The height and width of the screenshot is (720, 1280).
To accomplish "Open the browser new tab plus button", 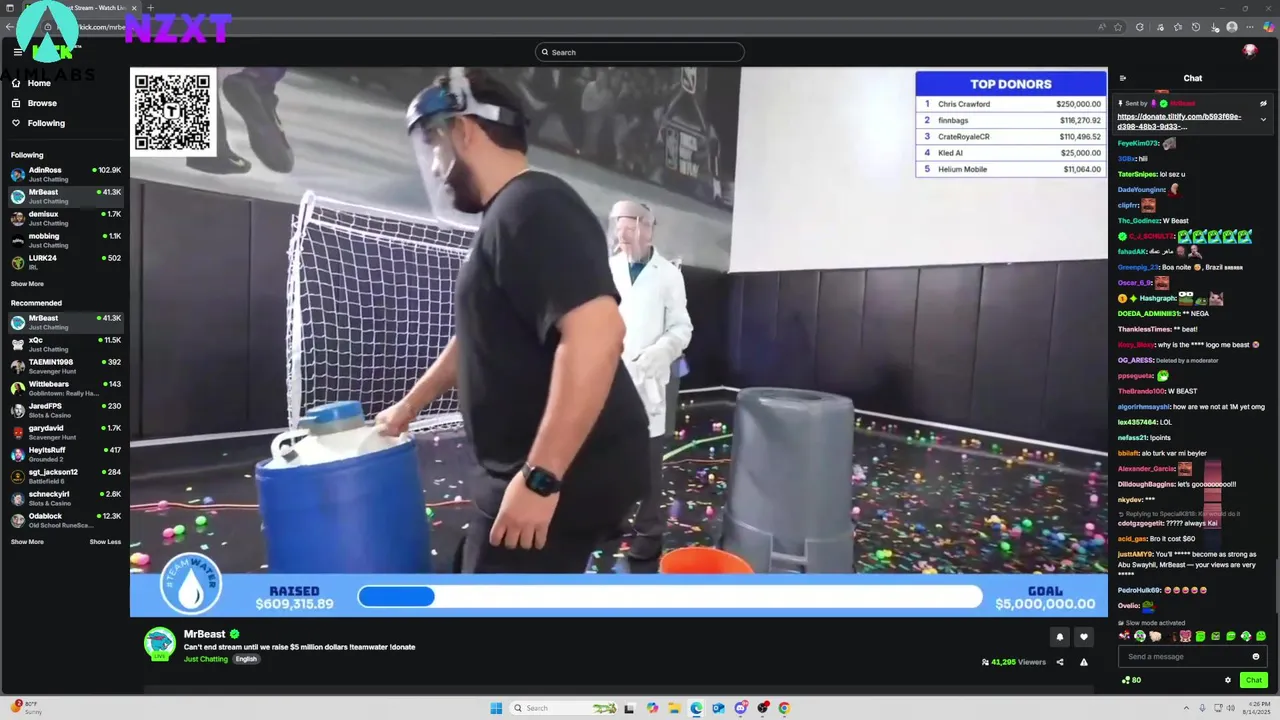I will click(150, 8).
